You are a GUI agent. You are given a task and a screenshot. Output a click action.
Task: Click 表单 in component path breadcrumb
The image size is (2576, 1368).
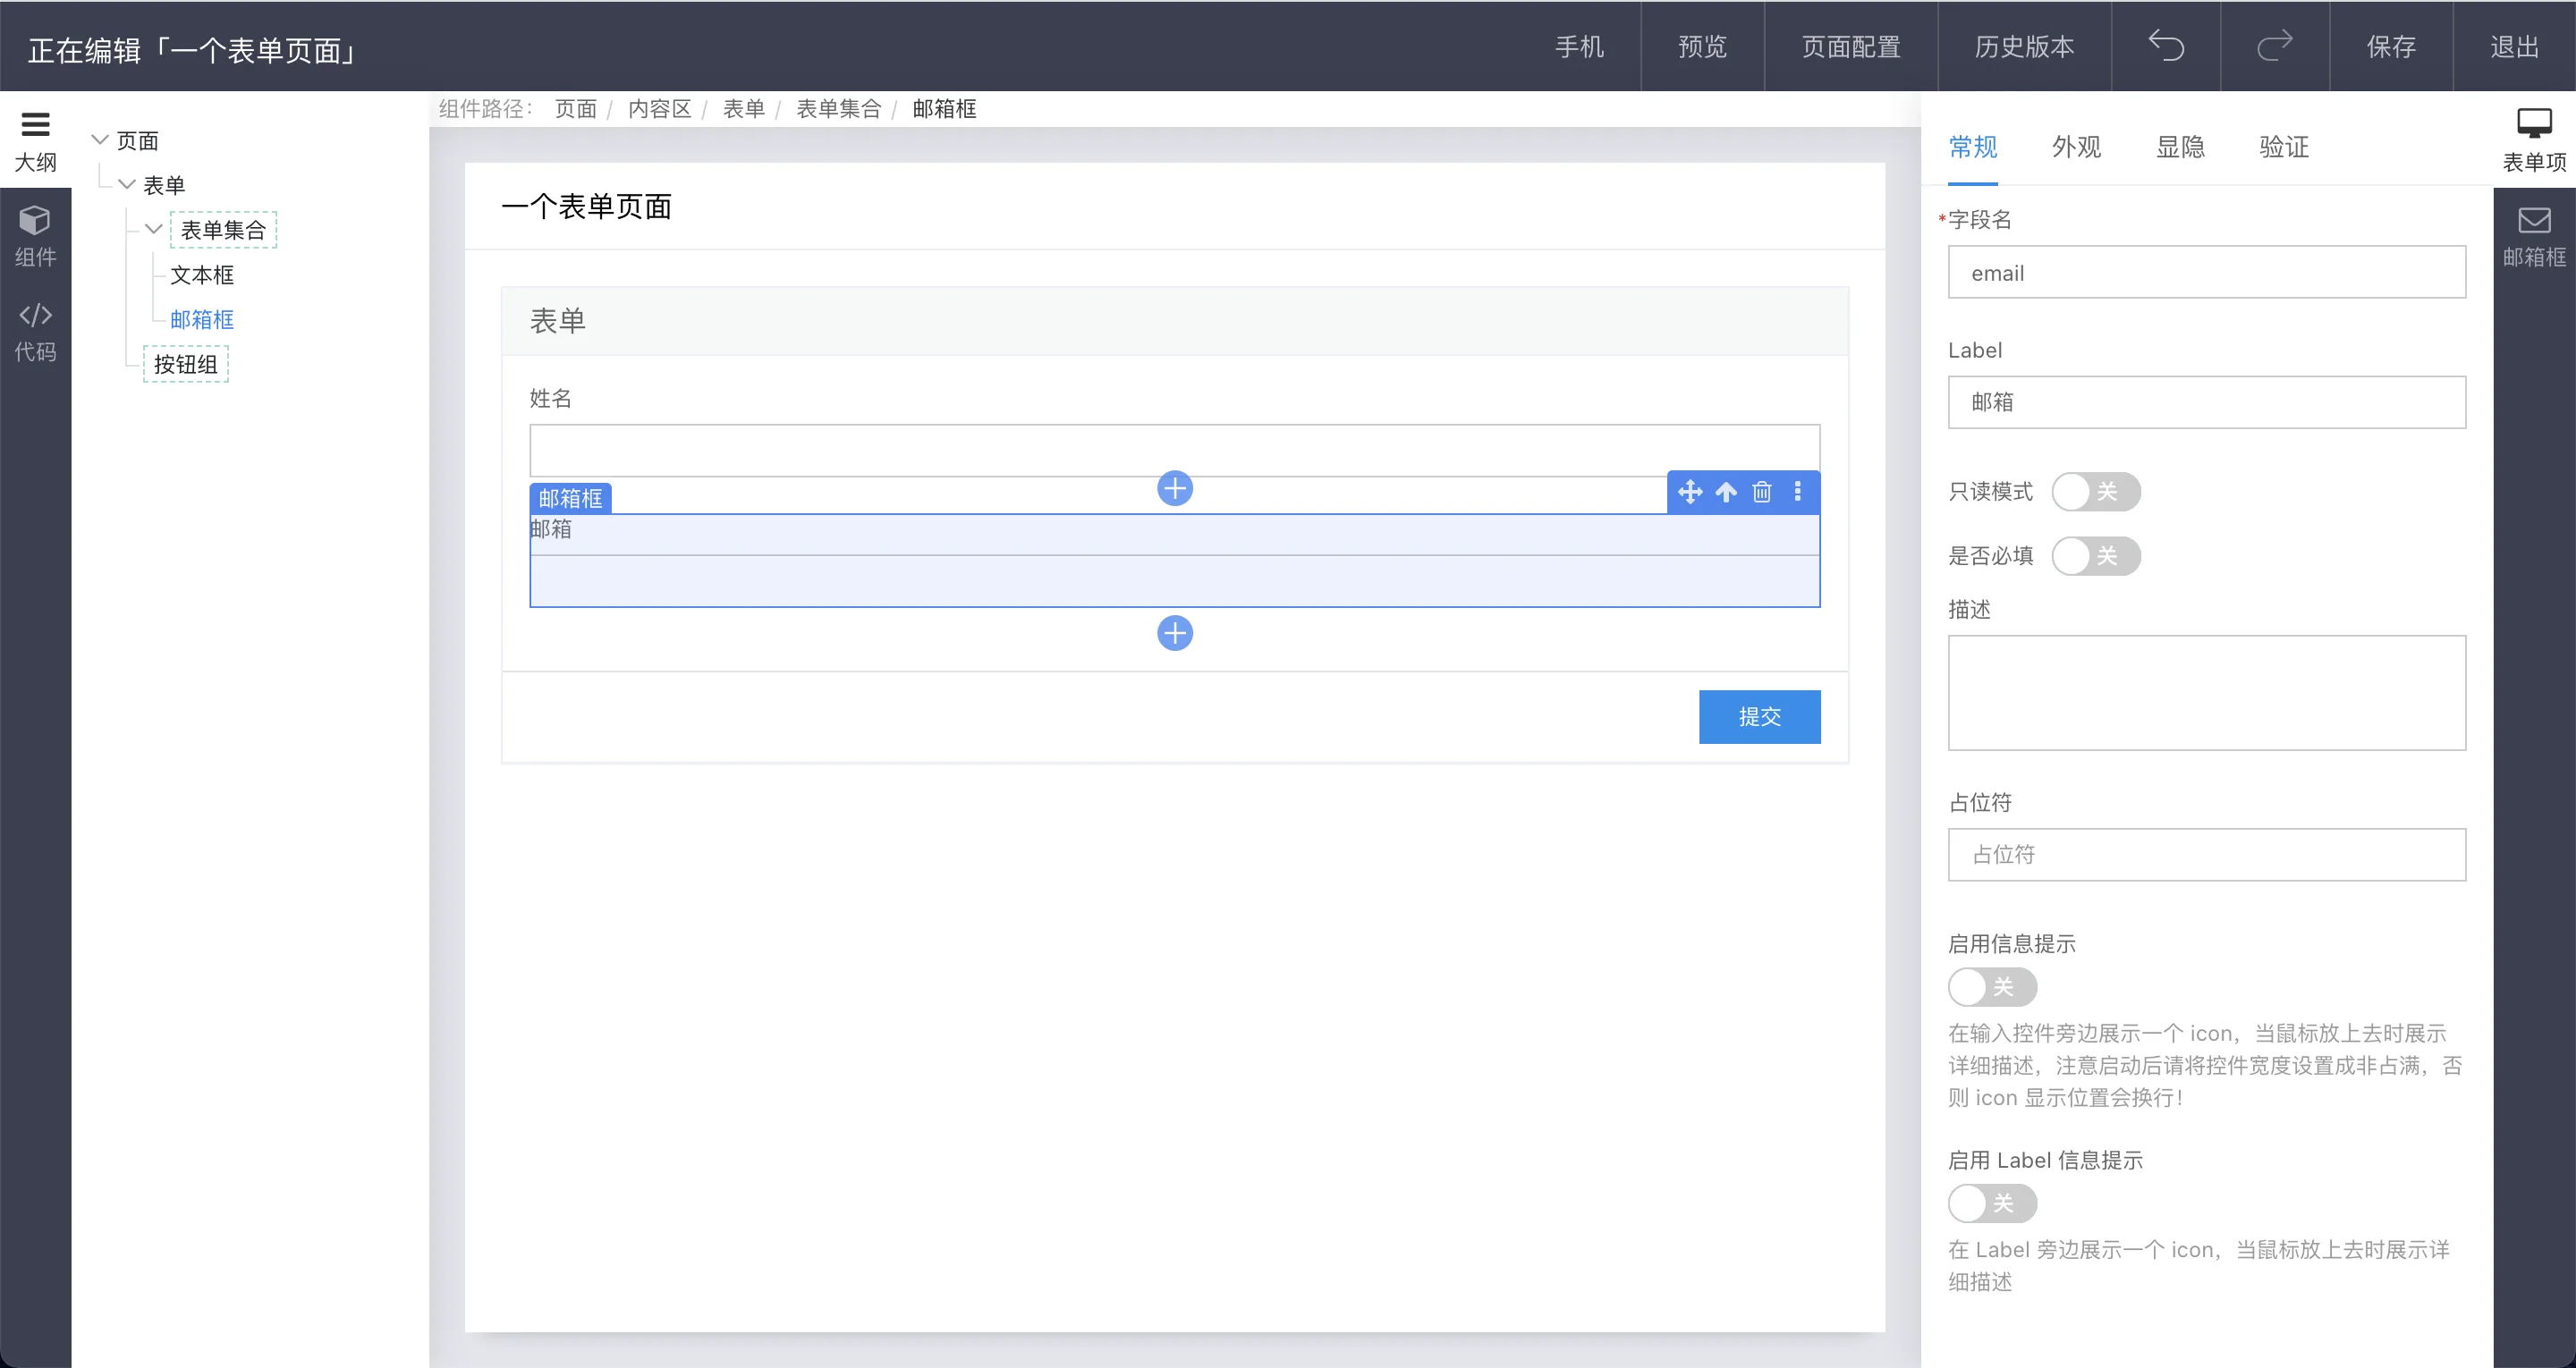(x=744, y=109)
